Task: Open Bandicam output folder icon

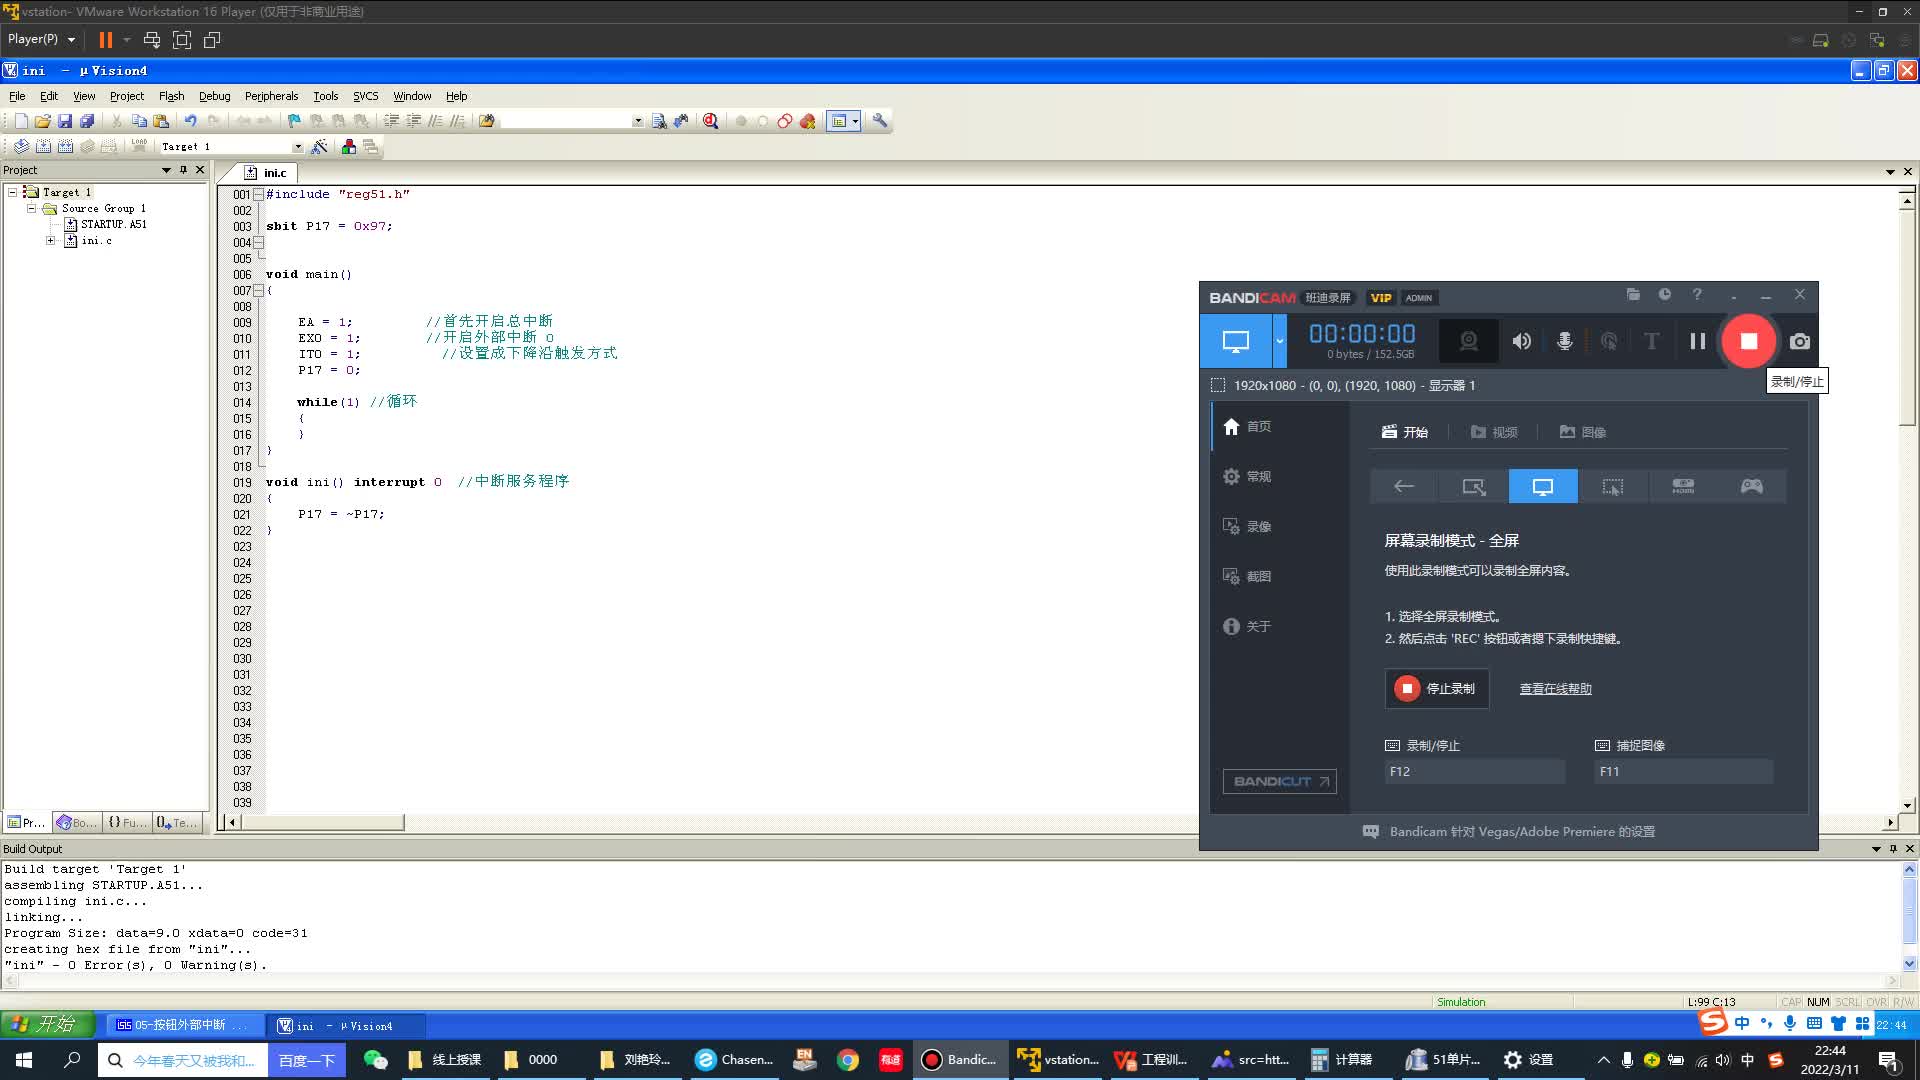Action: pos(1633,294)
